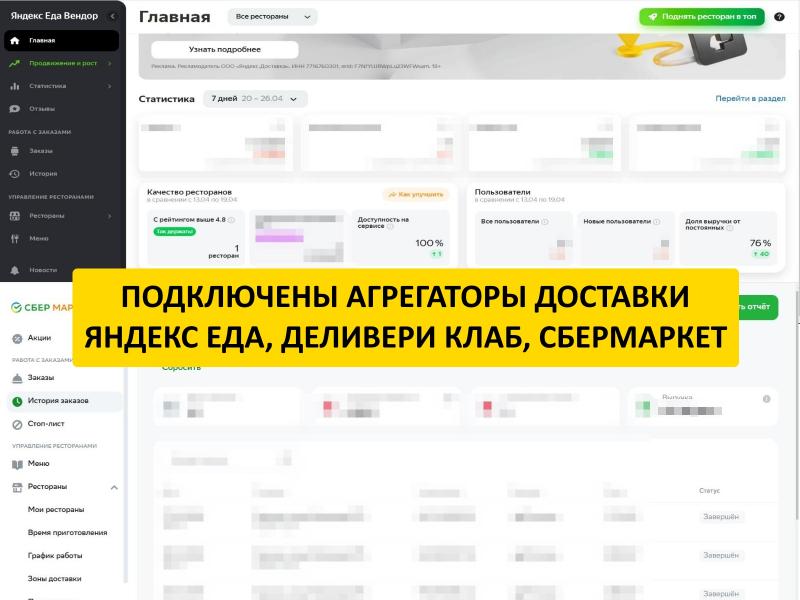Click info icon beside С рейтингом выше 4.8
This screenshot has height=600, width=800.
(x=231, y=220)
